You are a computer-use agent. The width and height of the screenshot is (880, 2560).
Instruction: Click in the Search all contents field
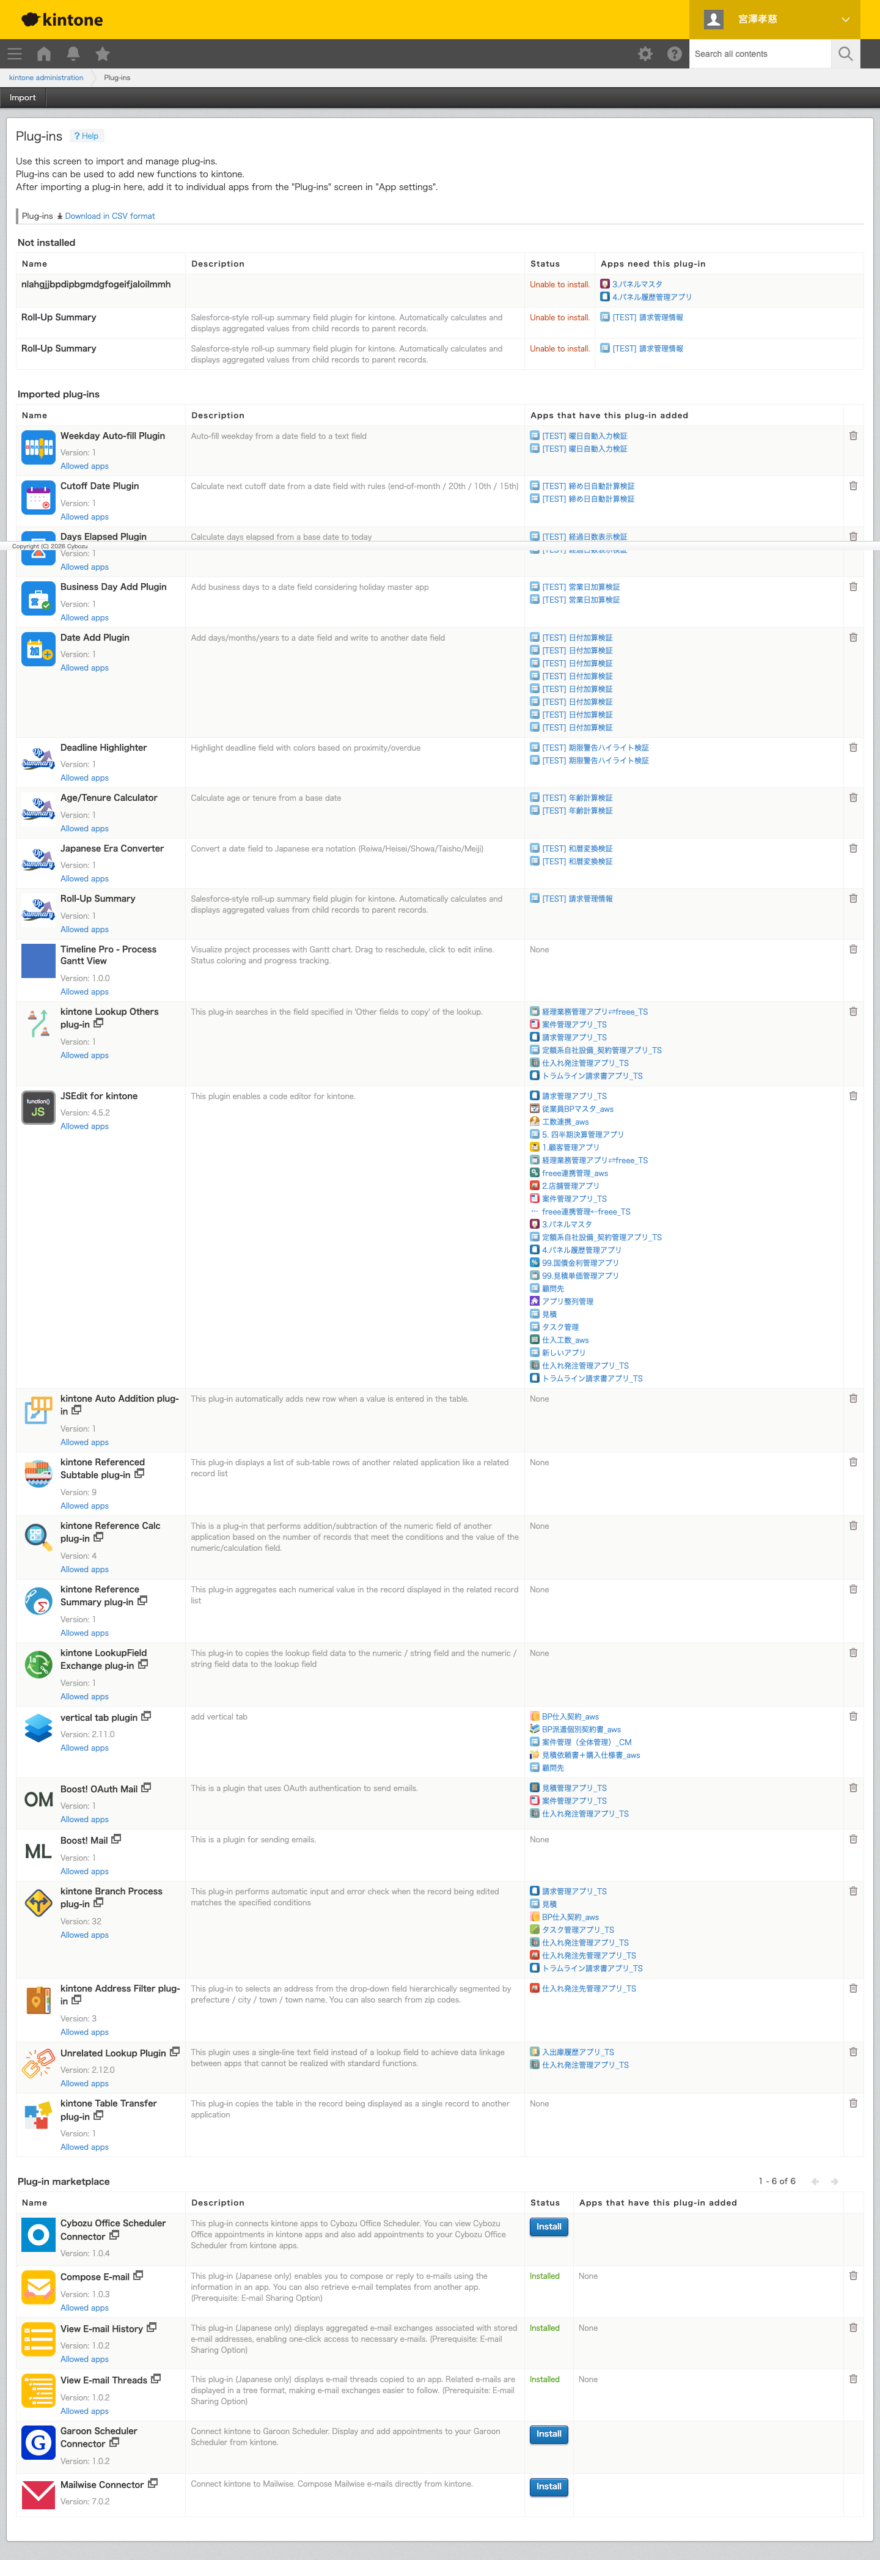point(760,54)
